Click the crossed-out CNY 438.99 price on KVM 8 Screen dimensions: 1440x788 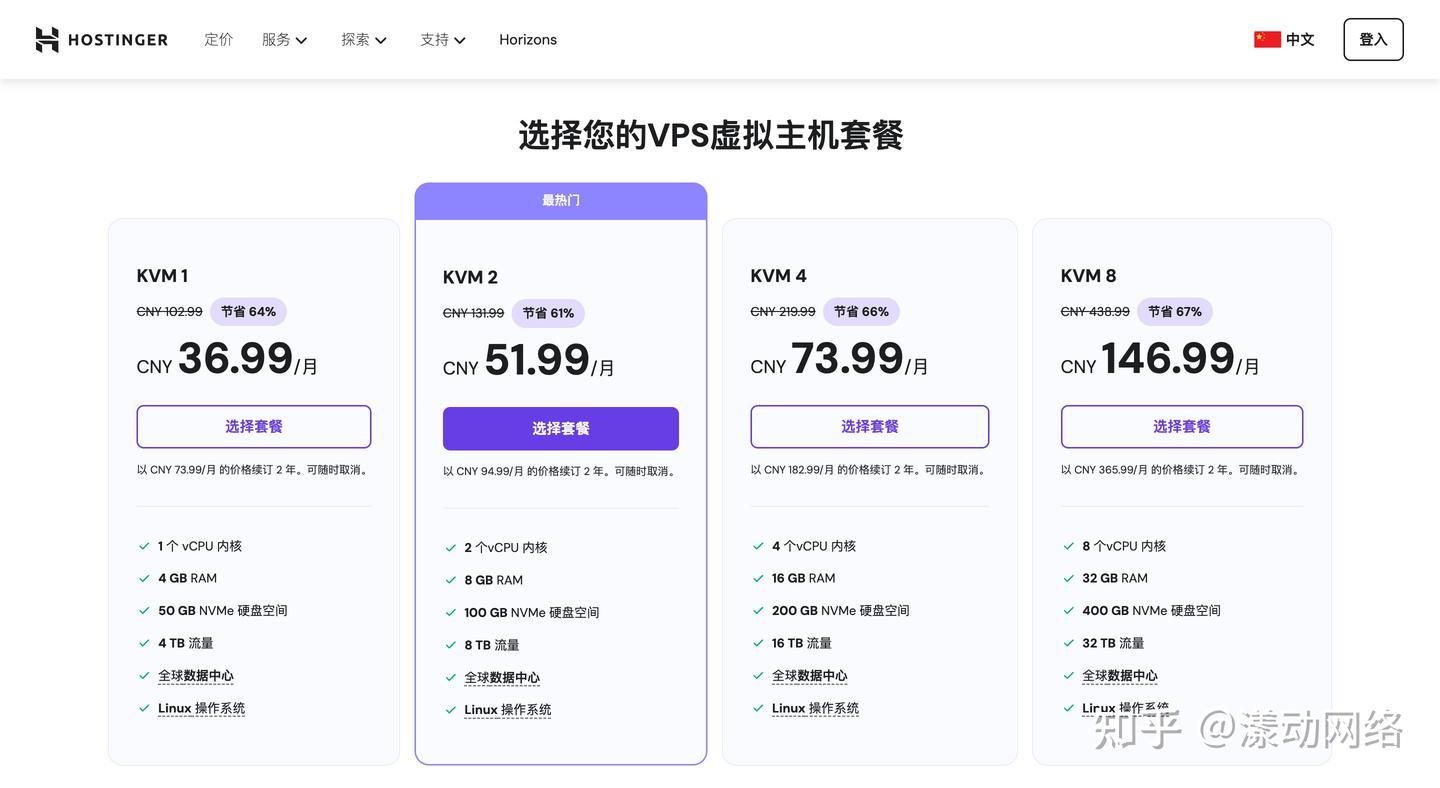click(x=1094, y=311)
